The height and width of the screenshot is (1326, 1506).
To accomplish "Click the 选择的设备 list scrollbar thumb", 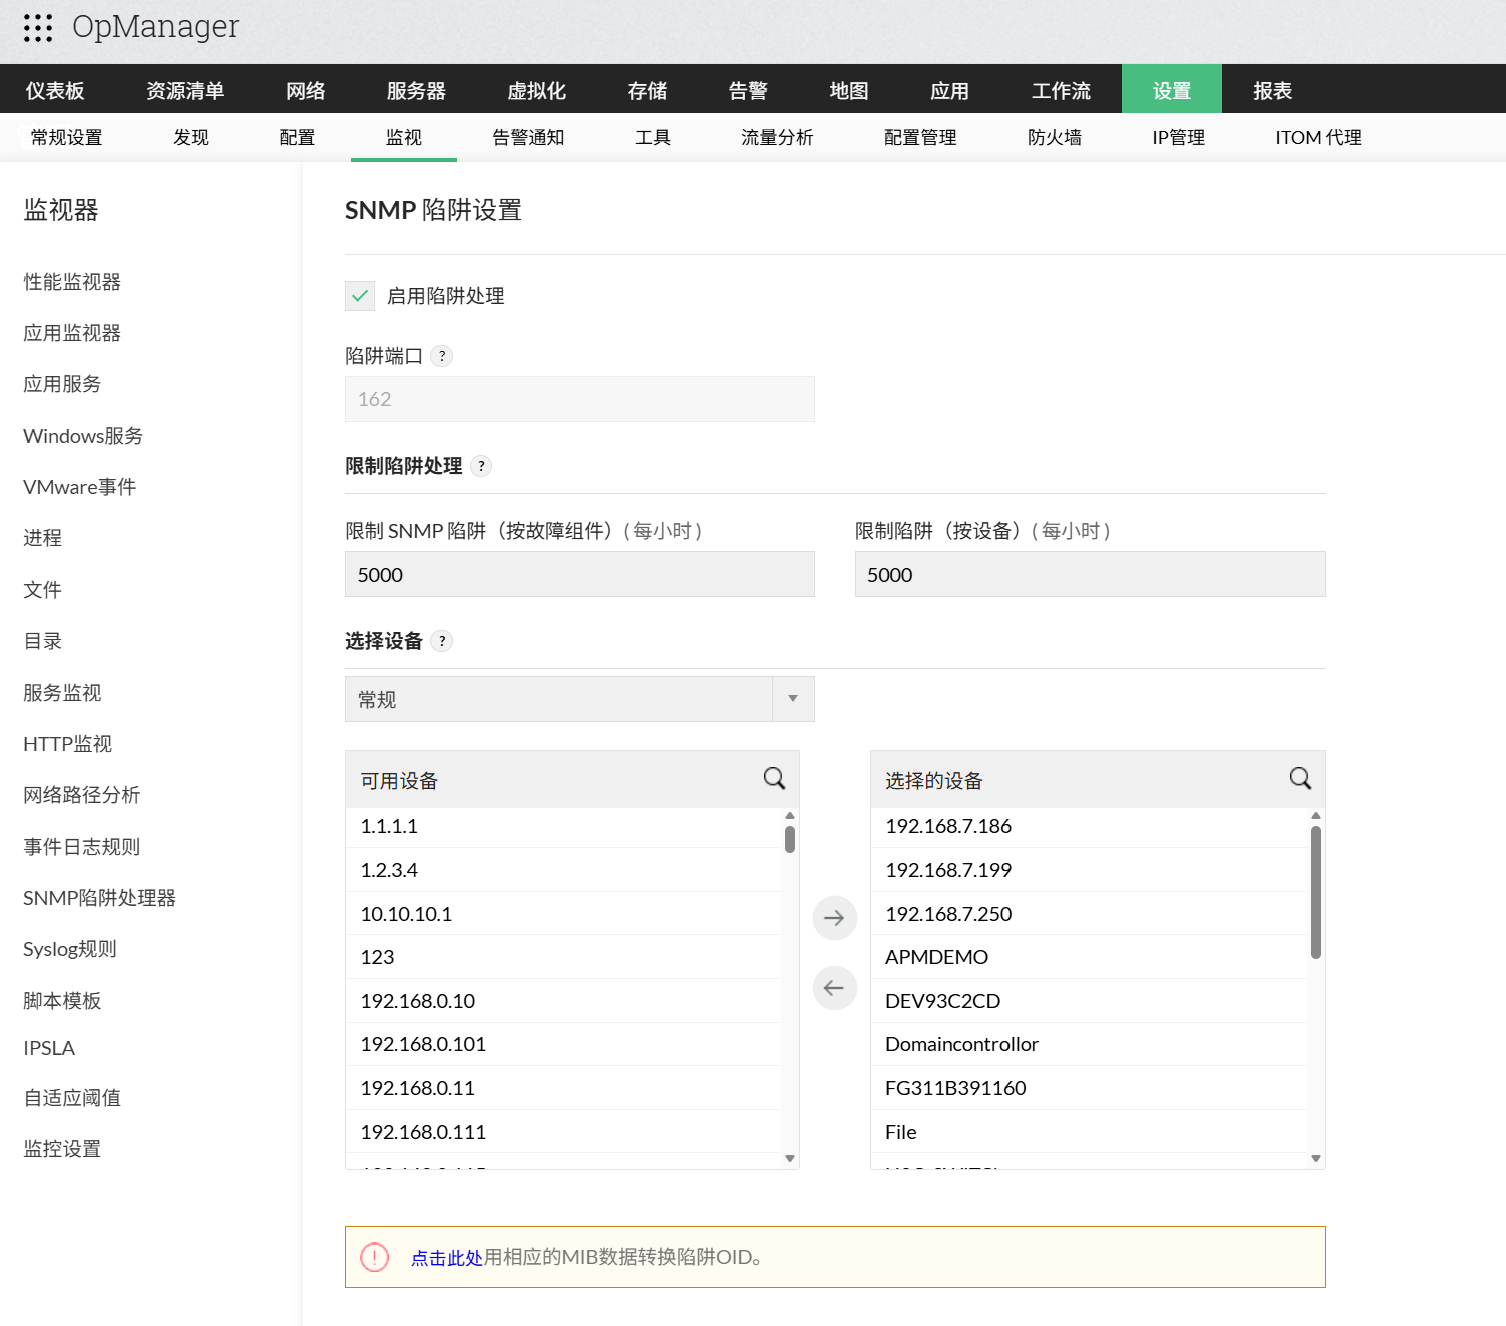I will point(1316,891).
